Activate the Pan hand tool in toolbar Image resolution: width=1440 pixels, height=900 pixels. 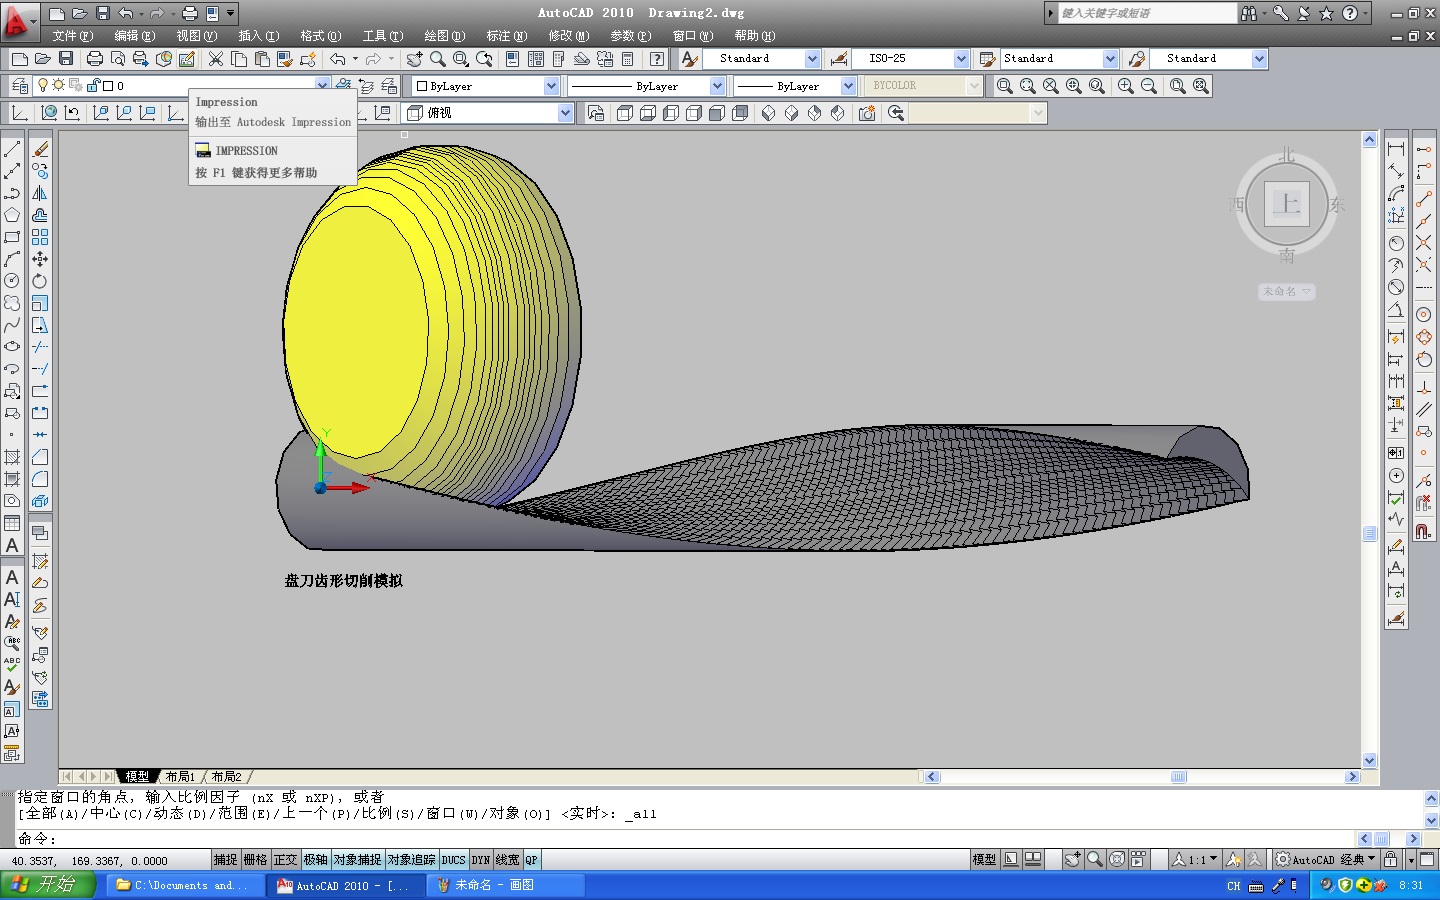(414, 59)
